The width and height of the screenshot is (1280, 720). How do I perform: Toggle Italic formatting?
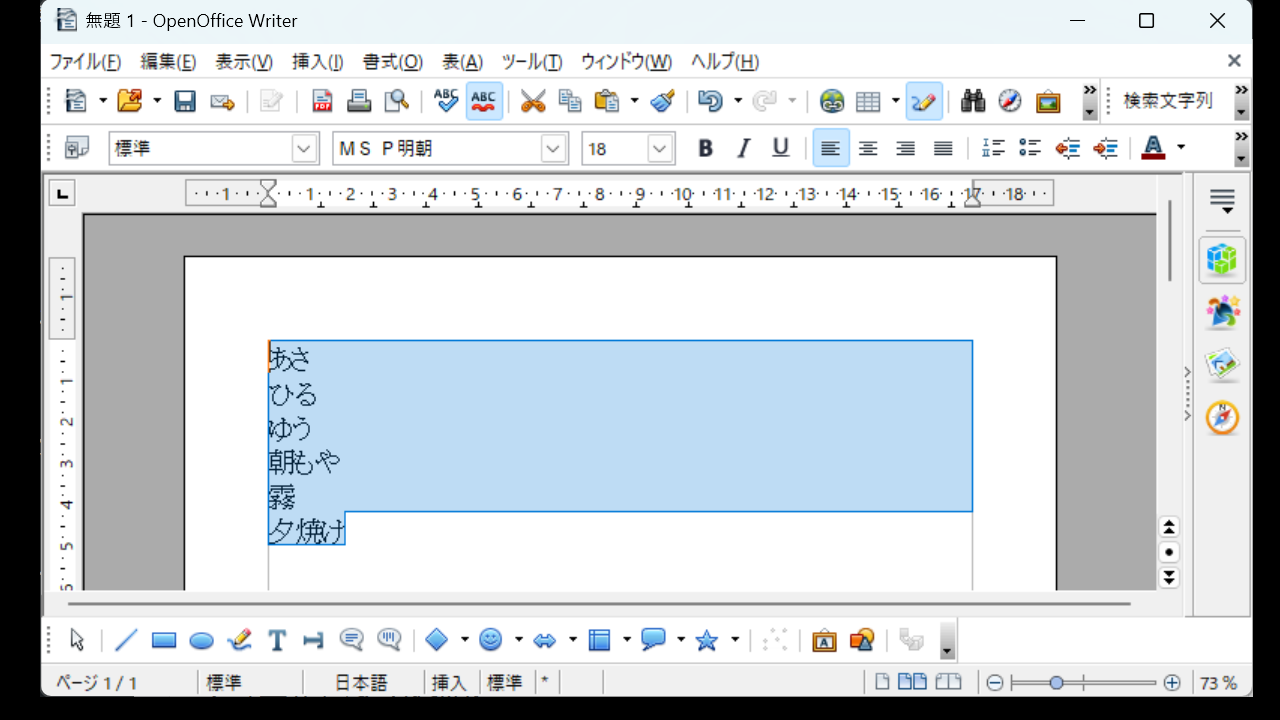[743, 148]
